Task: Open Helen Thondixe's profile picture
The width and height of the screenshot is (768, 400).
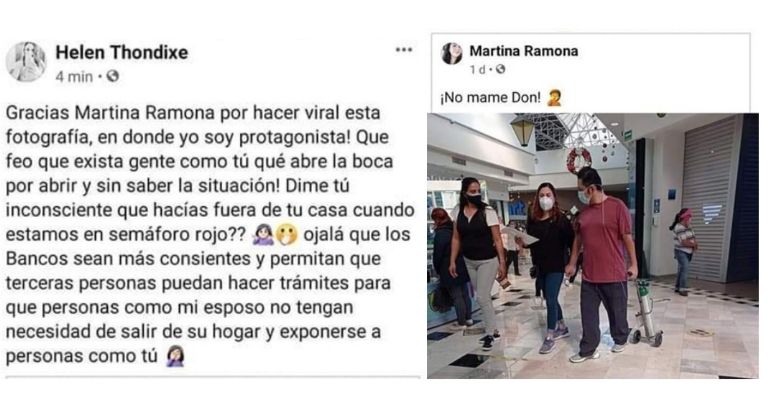Action: [25, 62]
